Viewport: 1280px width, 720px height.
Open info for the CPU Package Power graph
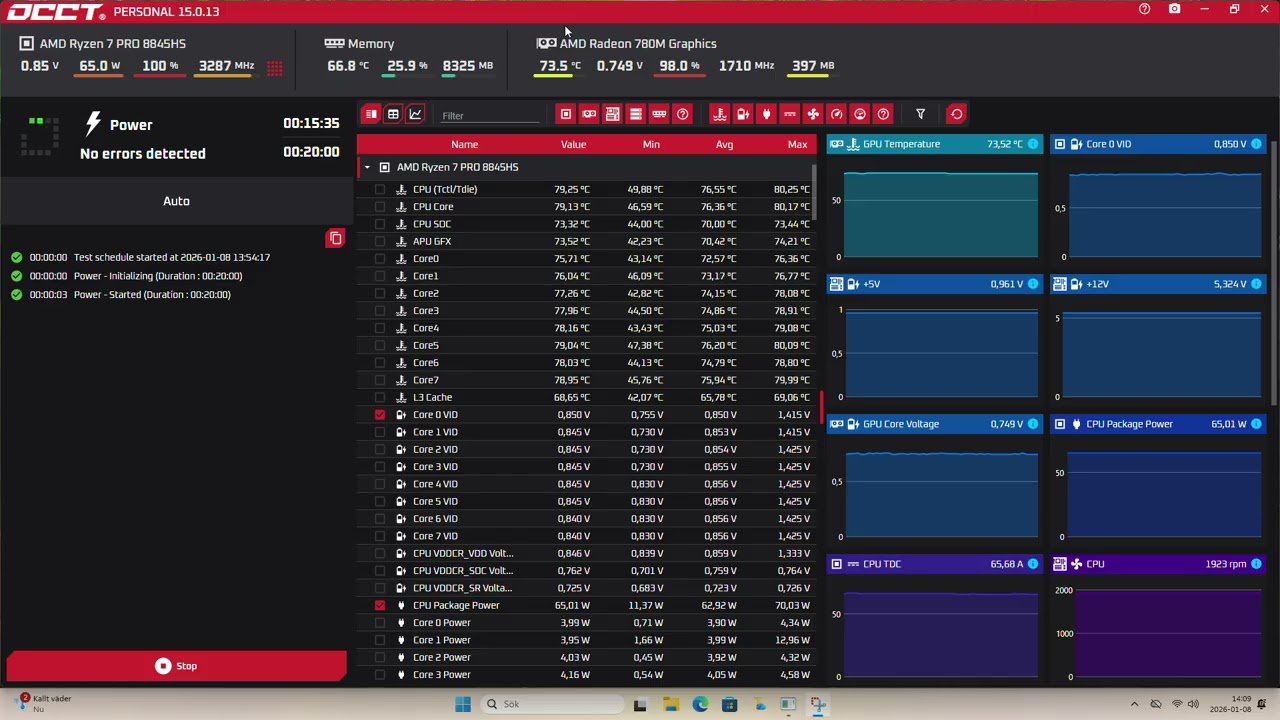pyautogui.click(x=1256, y=424)
